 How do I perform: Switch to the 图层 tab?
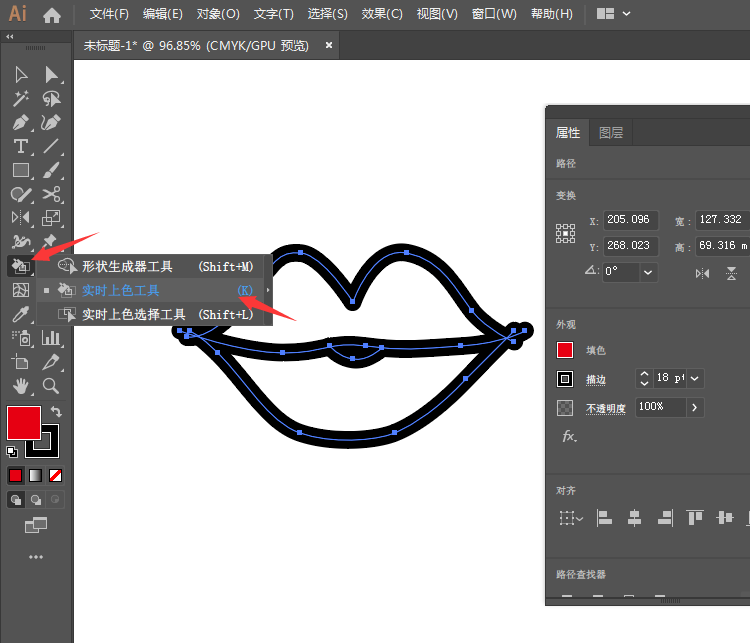tap(611, 133)
